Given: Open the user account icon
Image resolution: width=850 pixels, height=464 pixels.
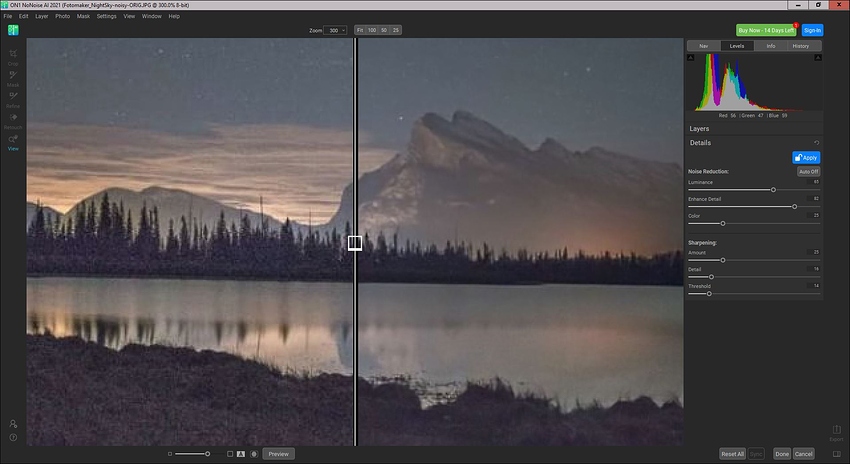Looking at the screenshot, I should pyautogui.click(x=13, y=424).
